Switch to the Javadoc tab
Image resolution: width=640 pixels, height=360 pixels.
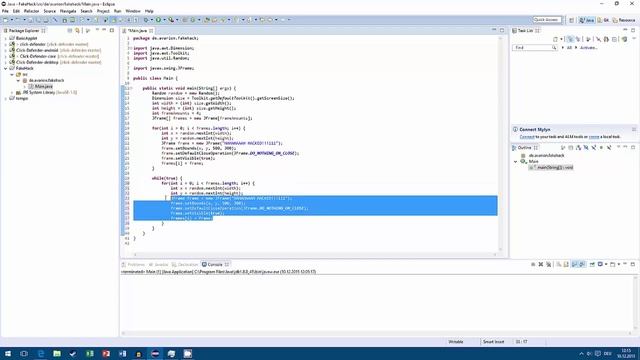click(x=158, y=264)
